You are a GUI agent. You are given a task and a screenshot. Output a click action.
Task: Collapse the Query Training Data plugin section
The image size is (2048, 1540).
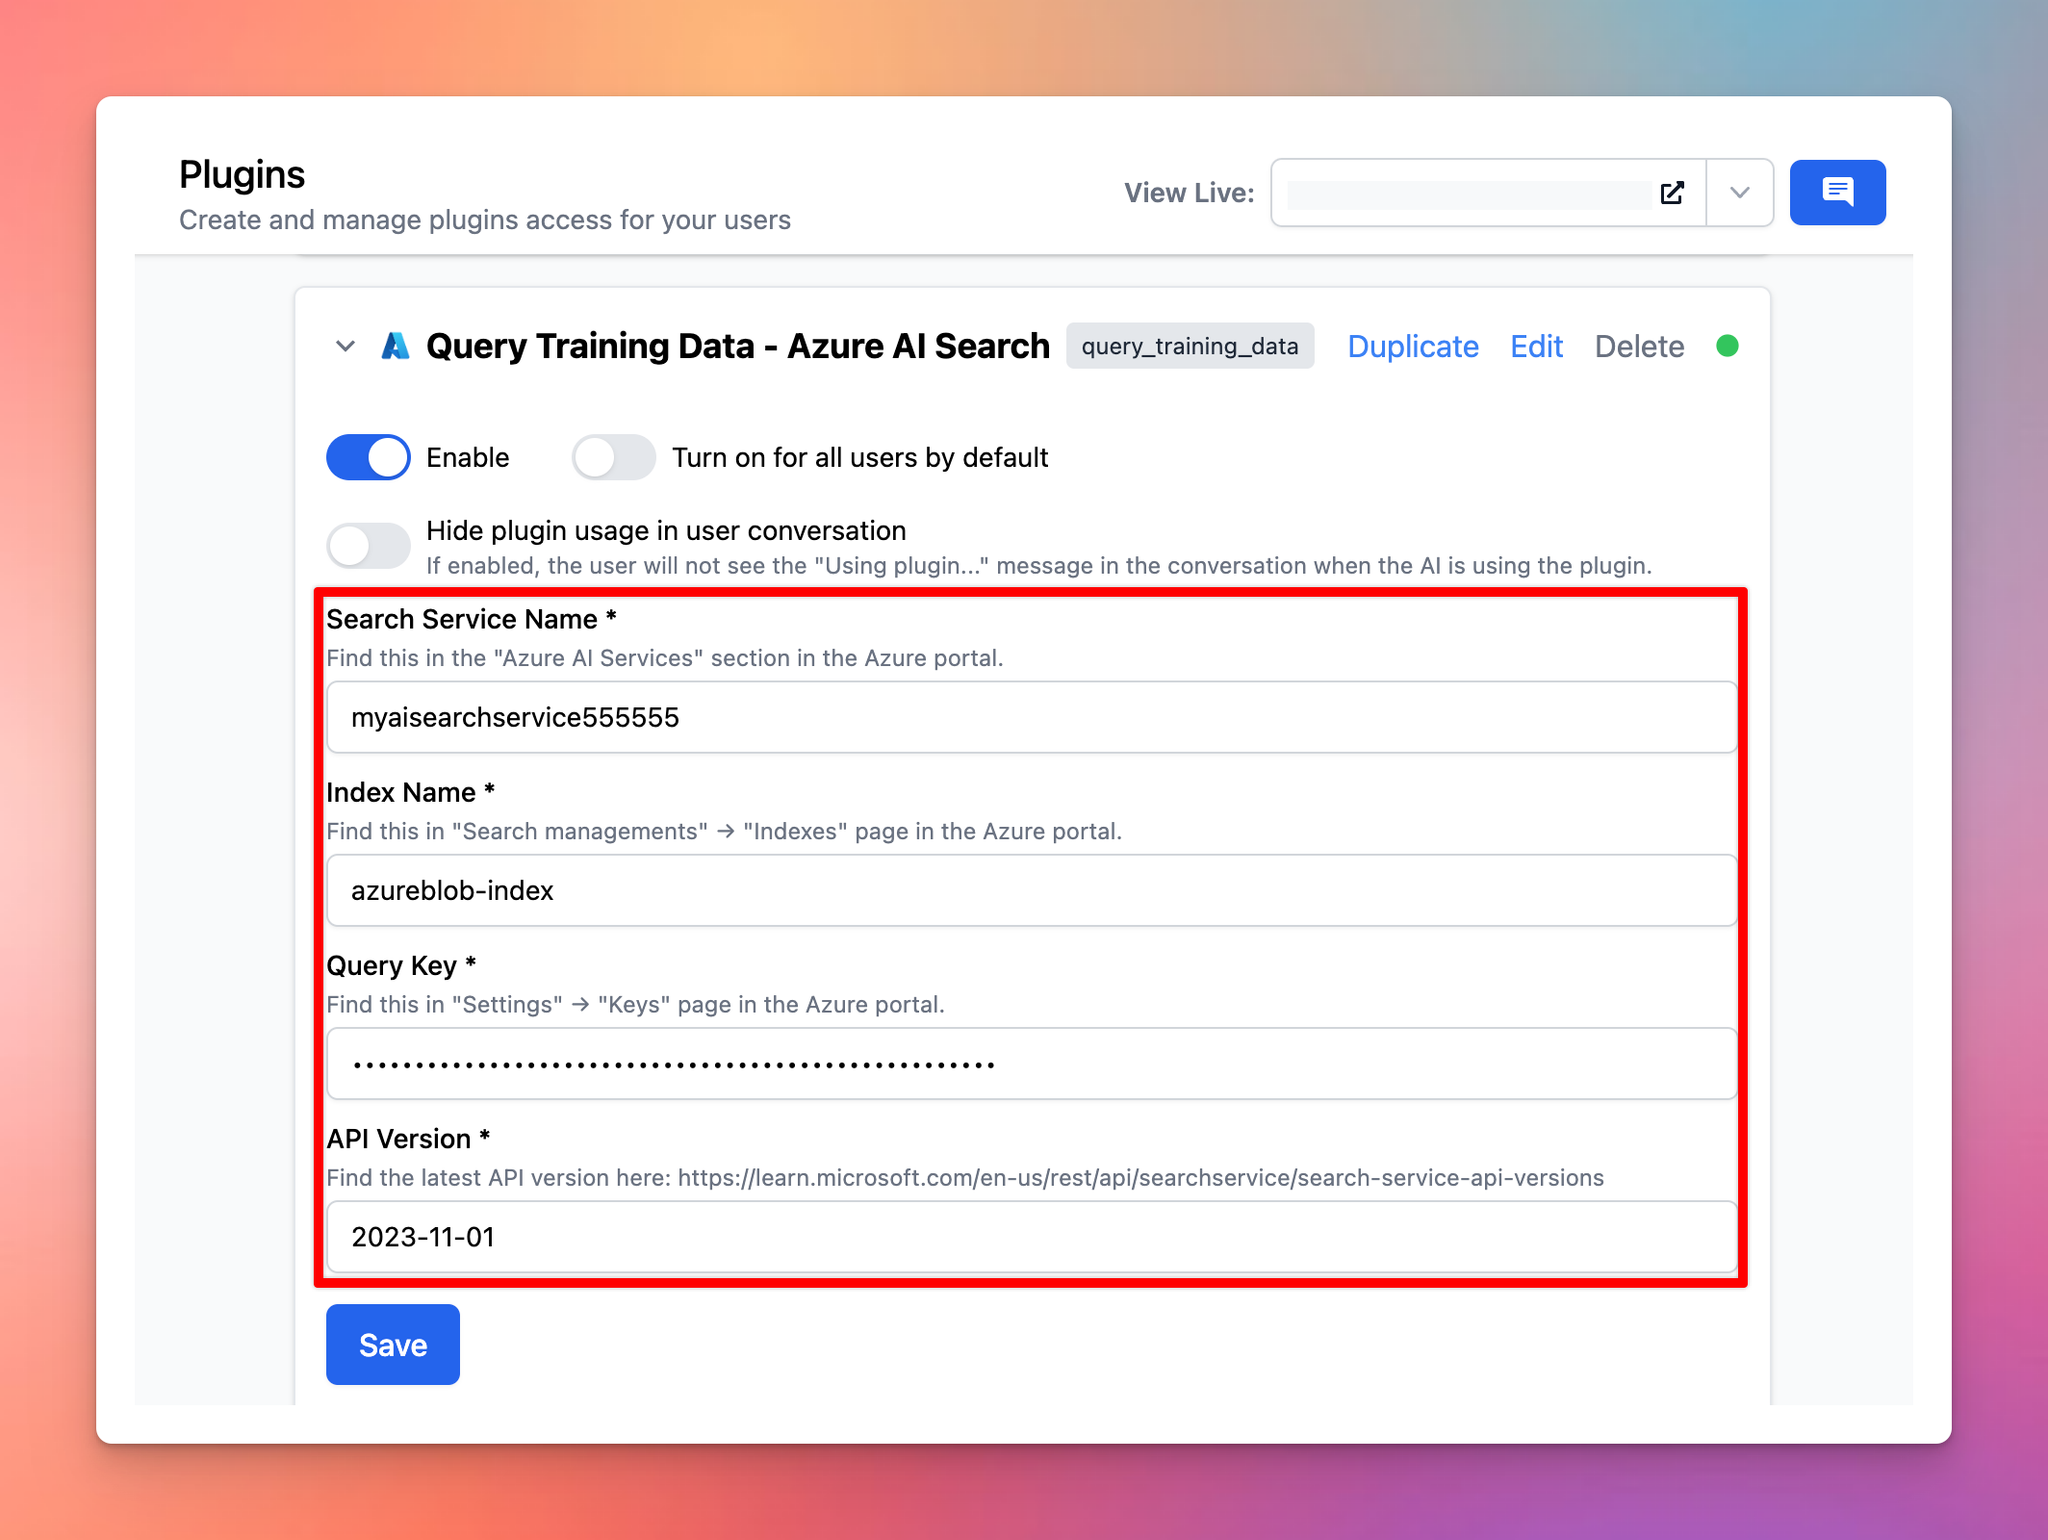pyautogui.click(x=345, y=346)
